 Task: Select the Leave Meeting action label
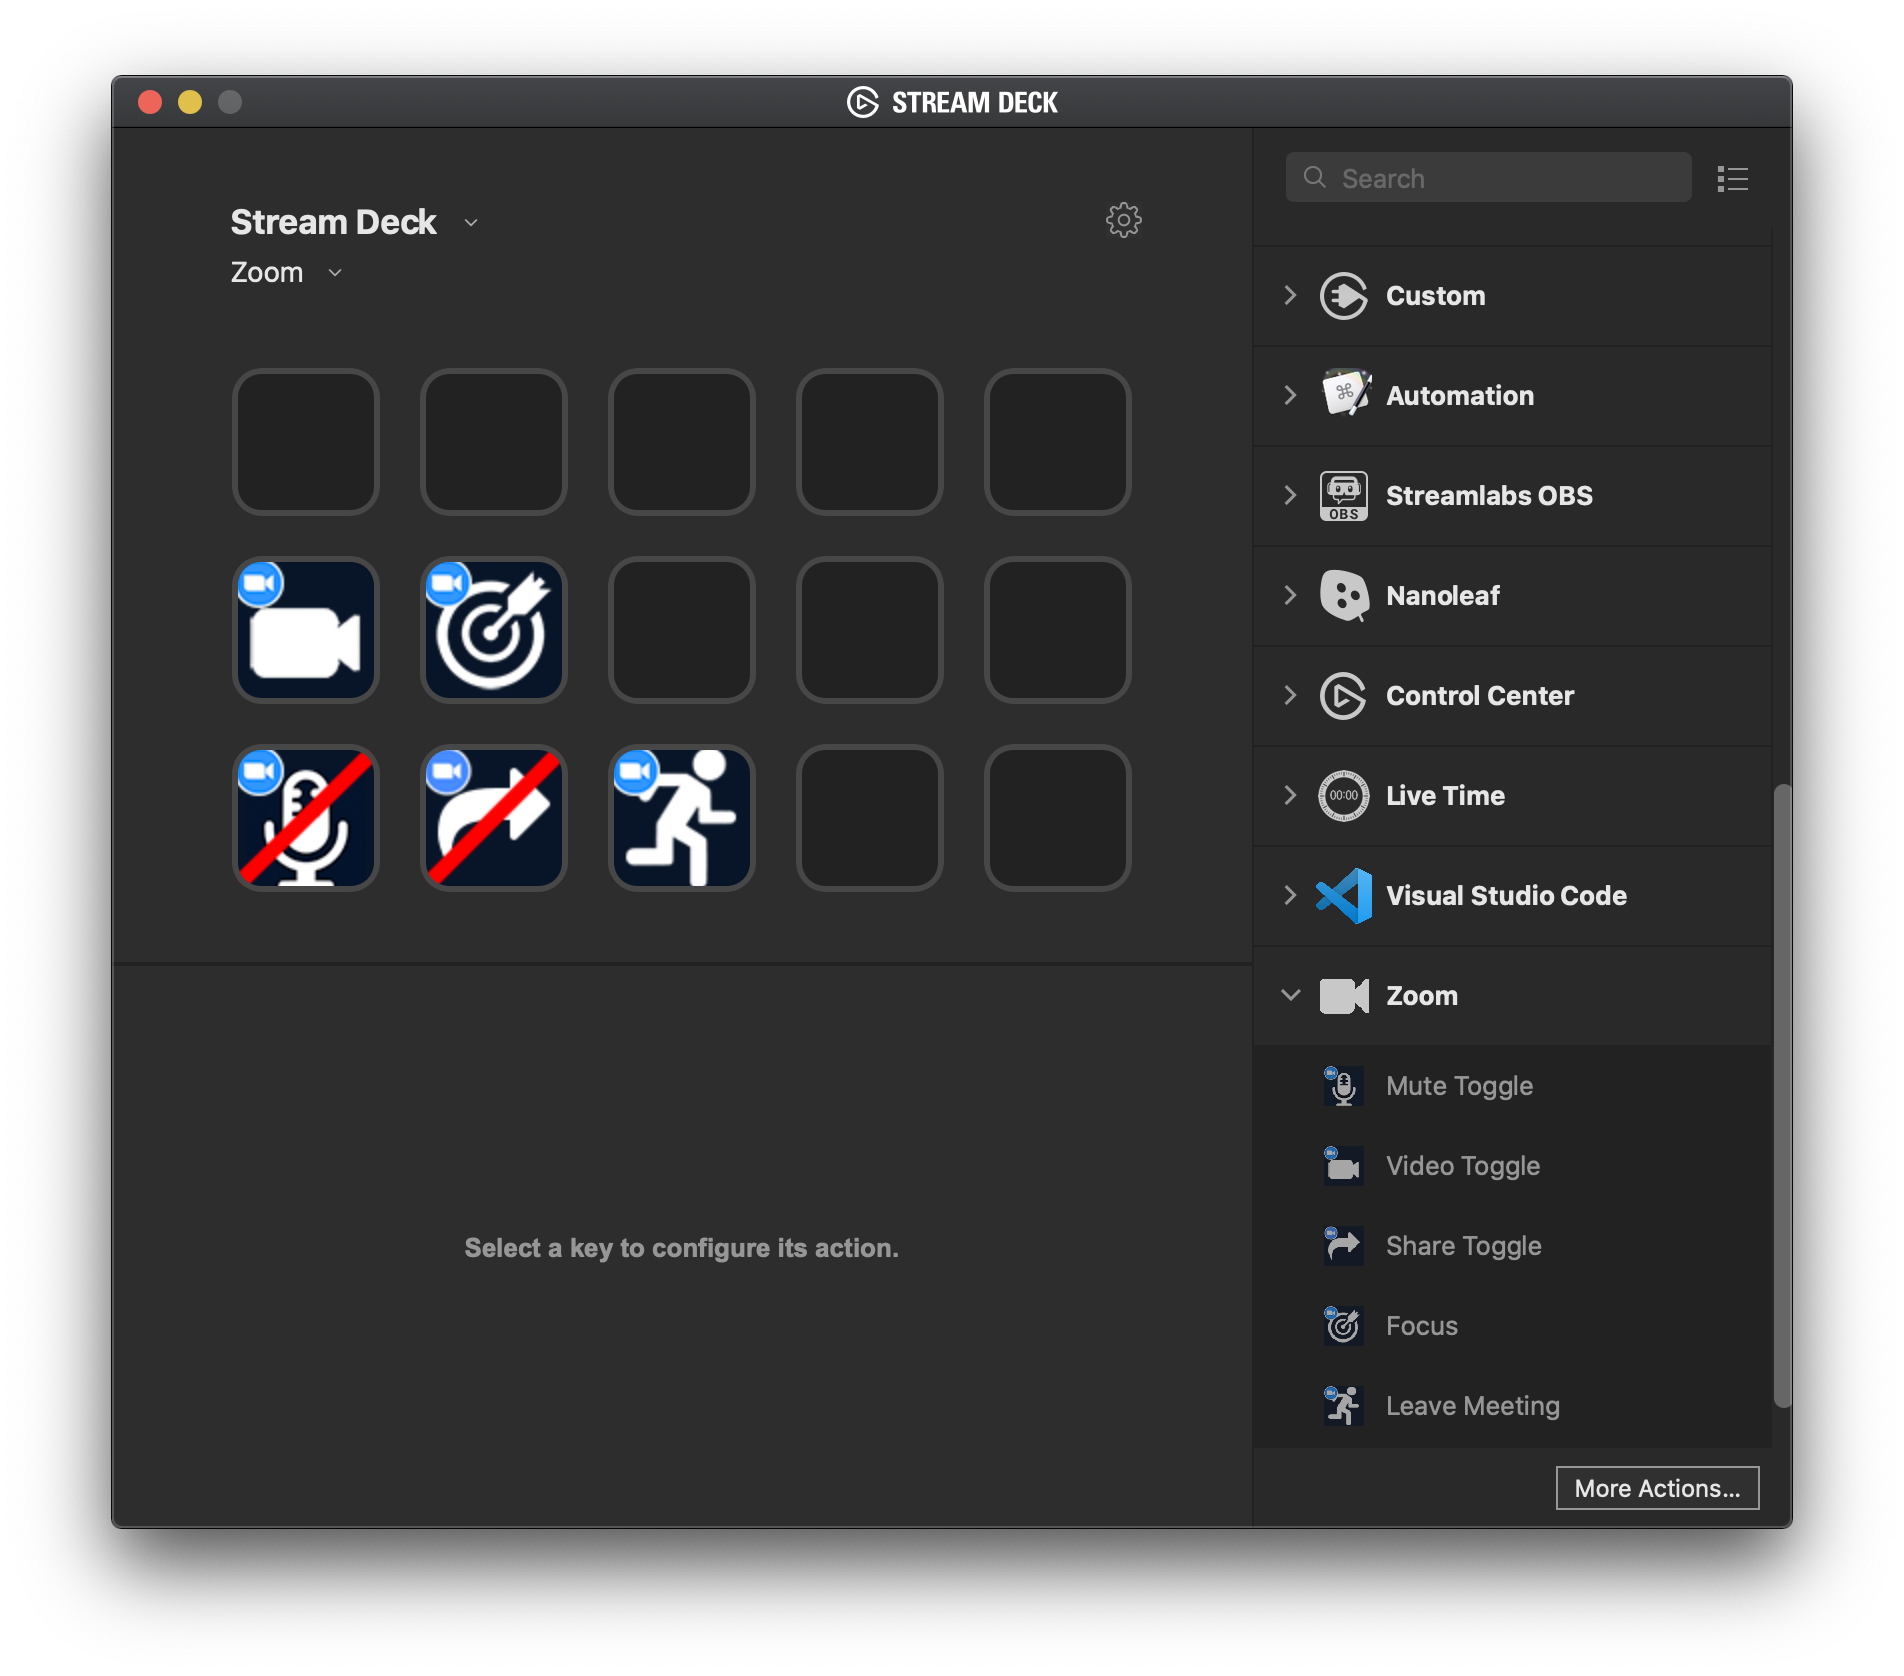tap(1473, 1406)
